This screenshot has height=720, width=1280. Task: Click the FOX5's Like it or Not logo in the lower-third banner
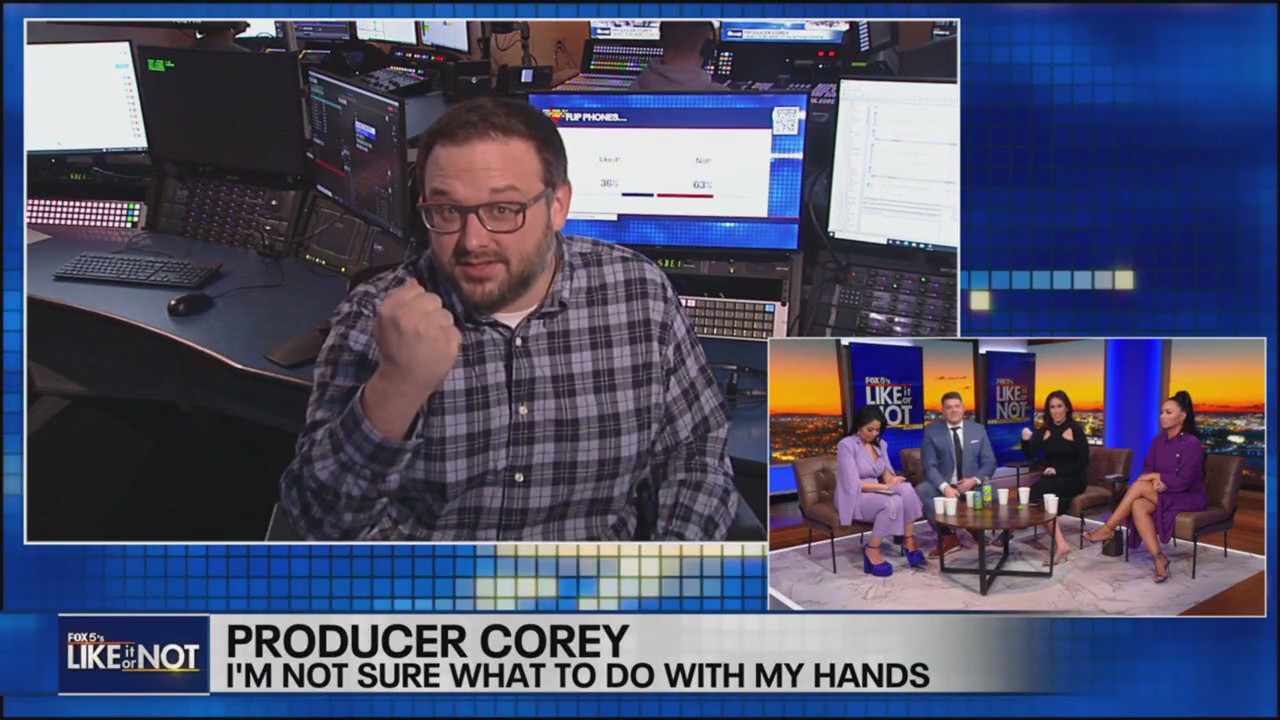[133, 655]
